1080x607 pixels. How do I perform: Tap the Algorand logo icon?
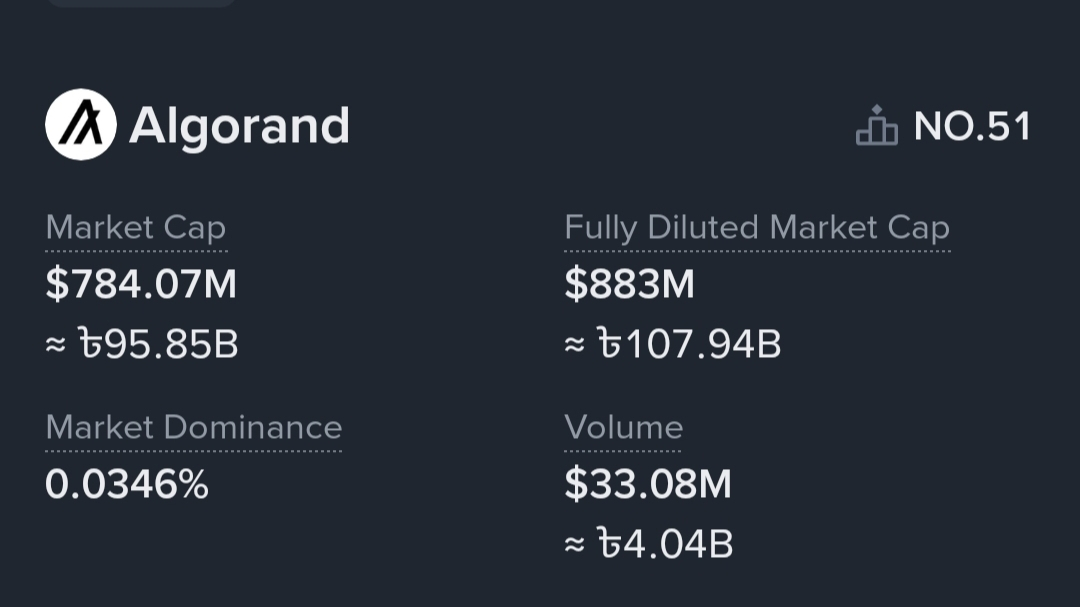coord(81,125)
